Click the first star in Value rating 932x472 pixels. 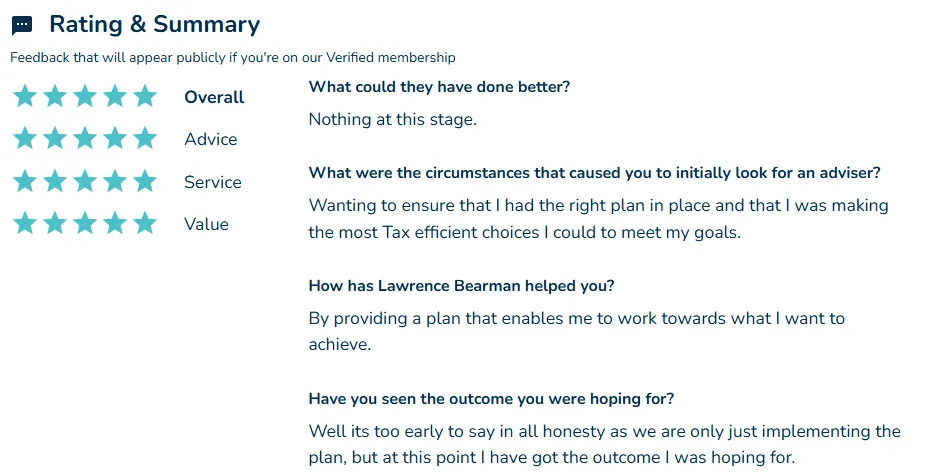tap(25, 224)
